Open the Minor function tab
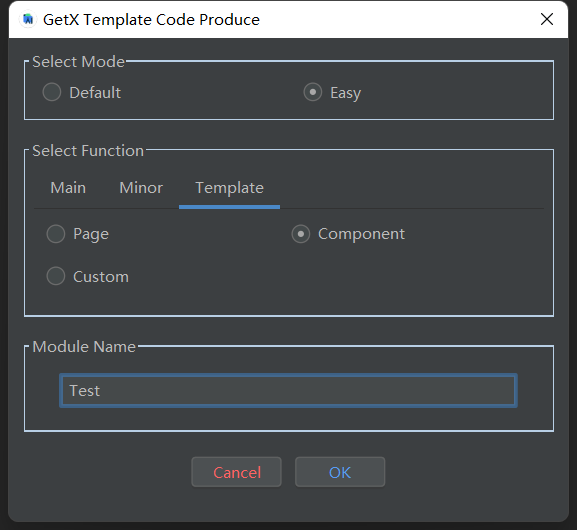Image resolution: width=577 pixels, height=530 pixels. [x=141, y=188]
